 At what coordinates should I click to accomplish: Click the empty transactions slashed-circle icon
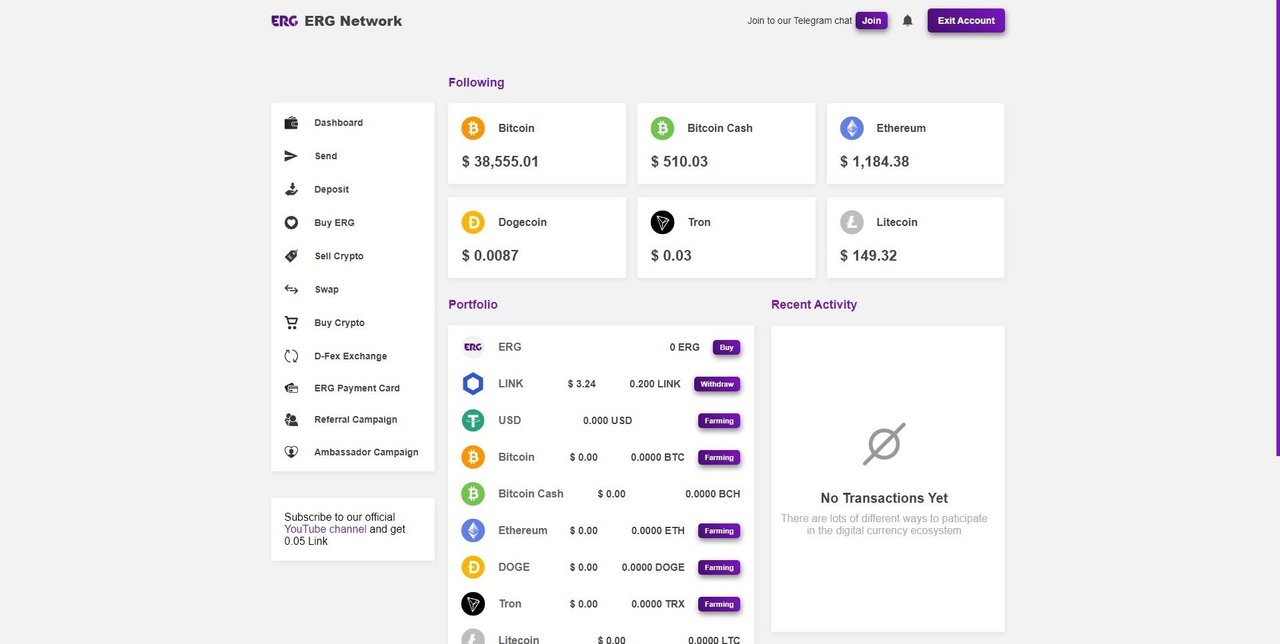[884, 444]
